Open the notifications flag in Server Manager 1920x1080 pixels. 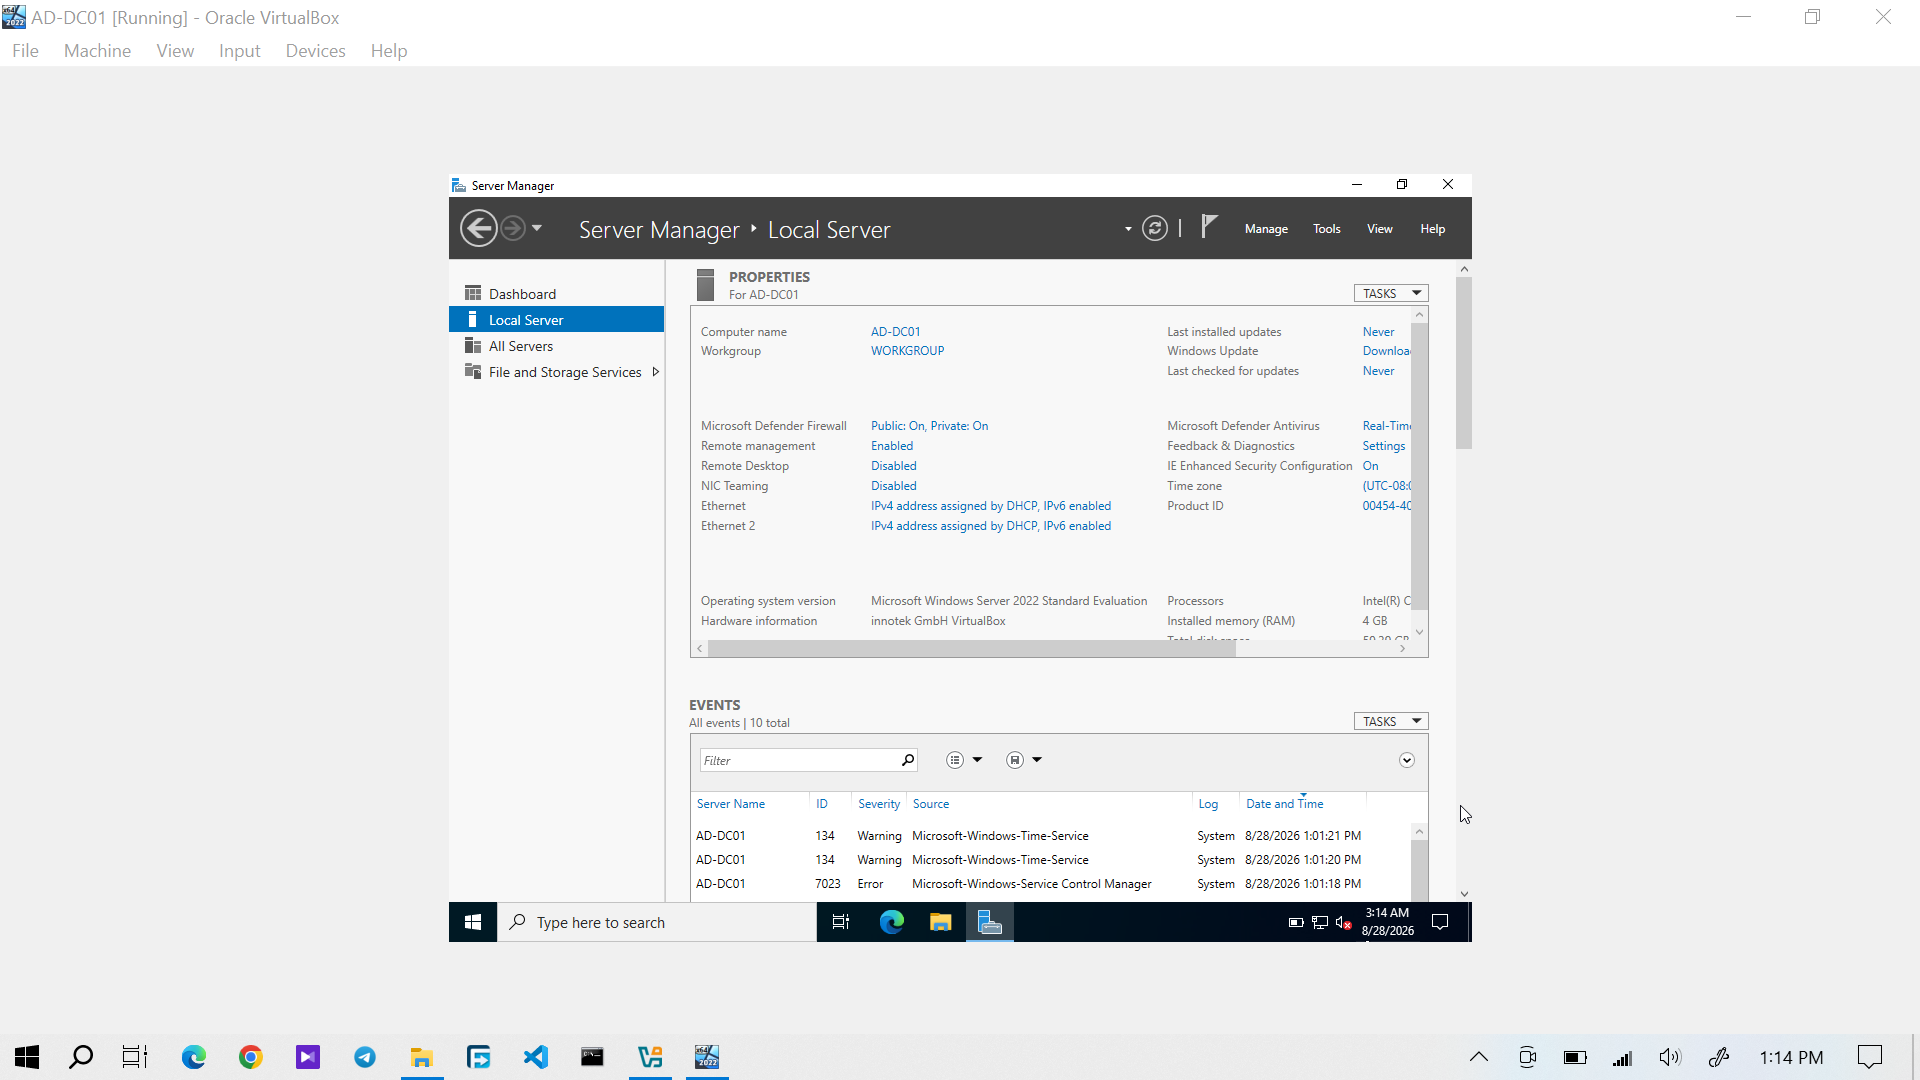(1209, 227)
